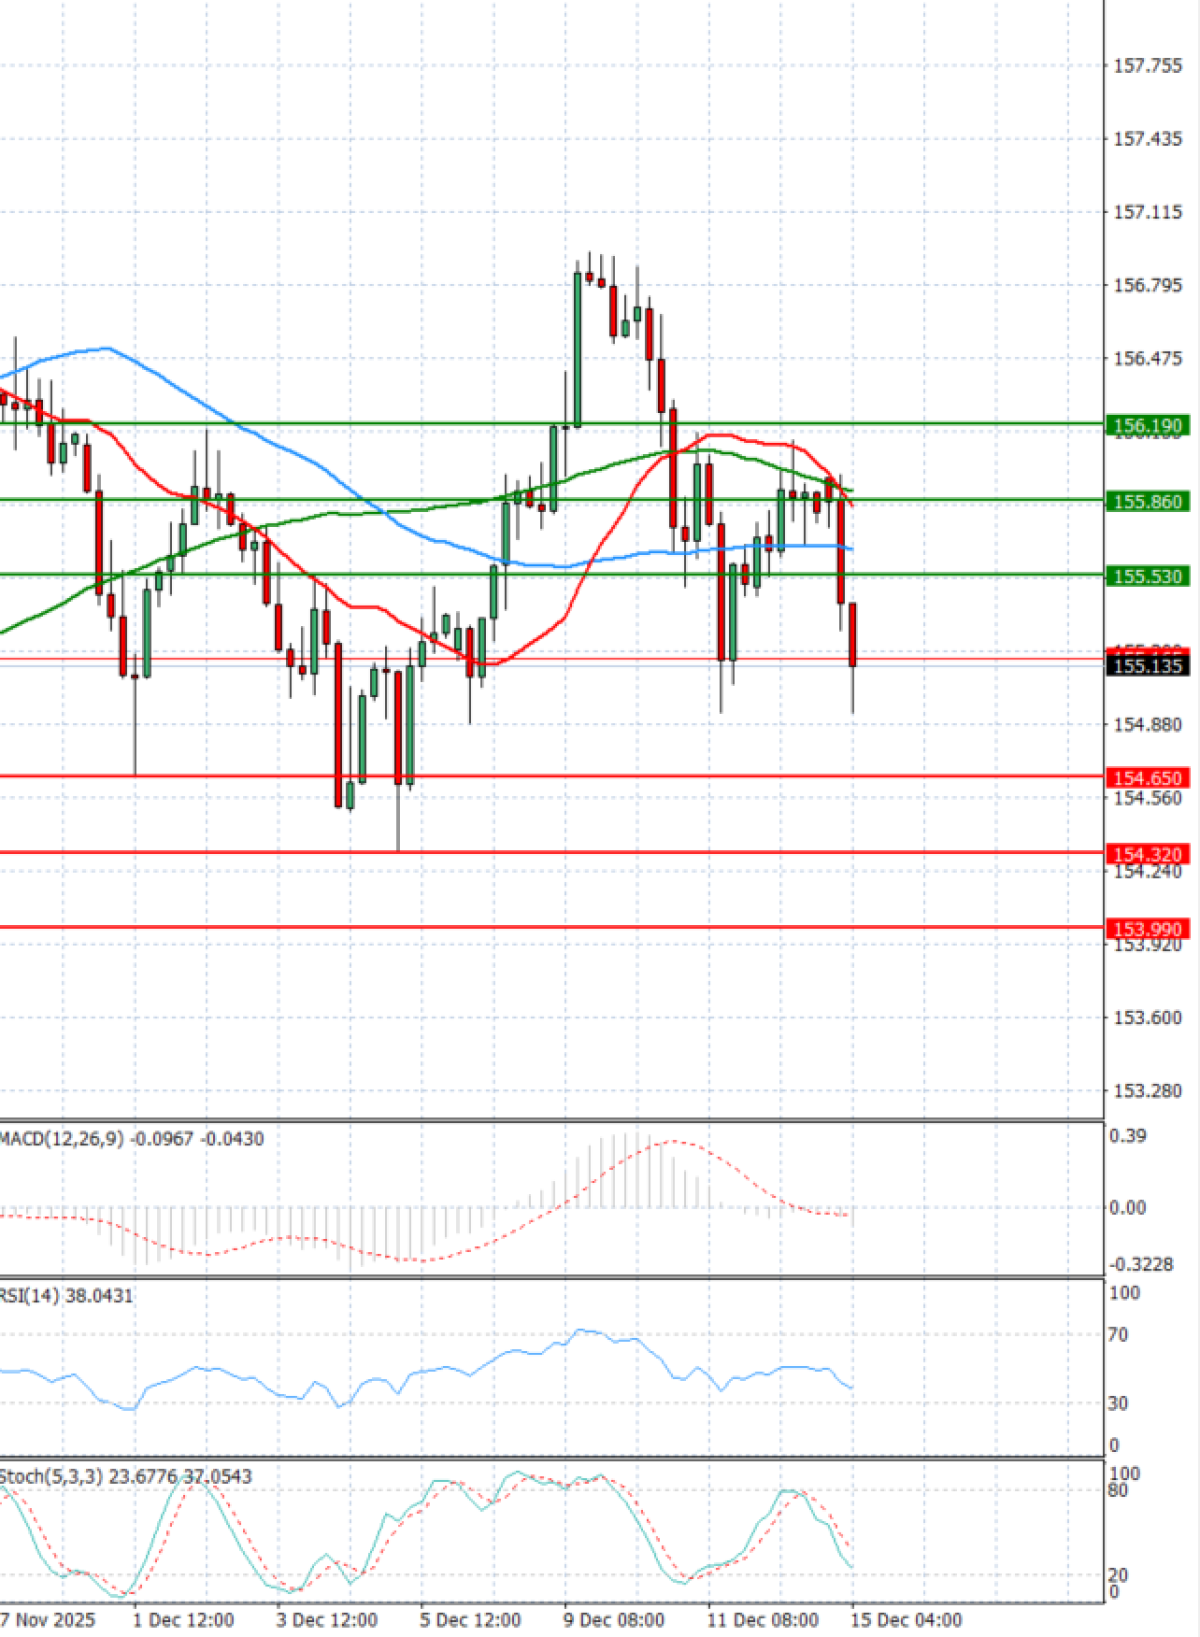Select the 155.860 green level label

point(1147,501)
